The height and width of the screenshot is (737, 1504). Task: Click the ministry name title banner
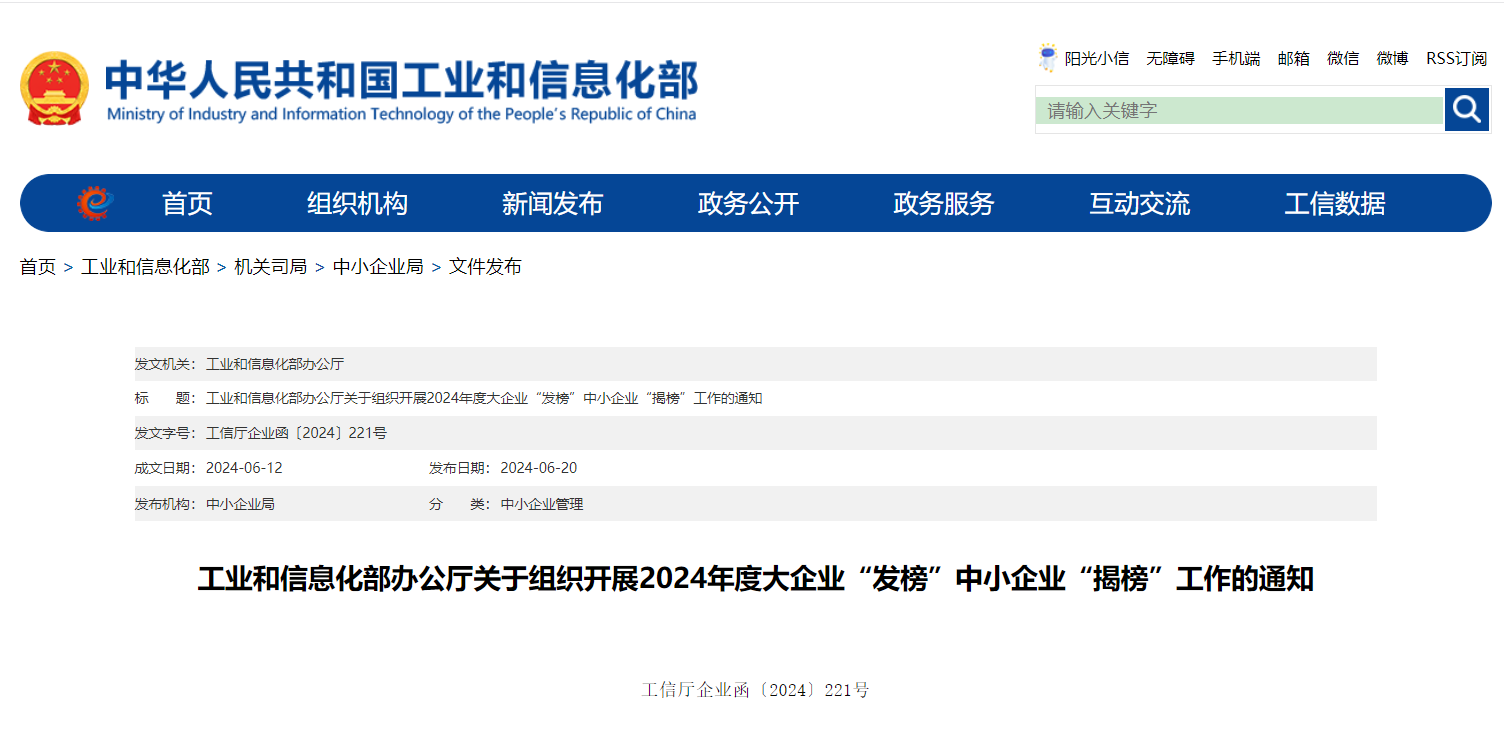click(x=401, y=89)
